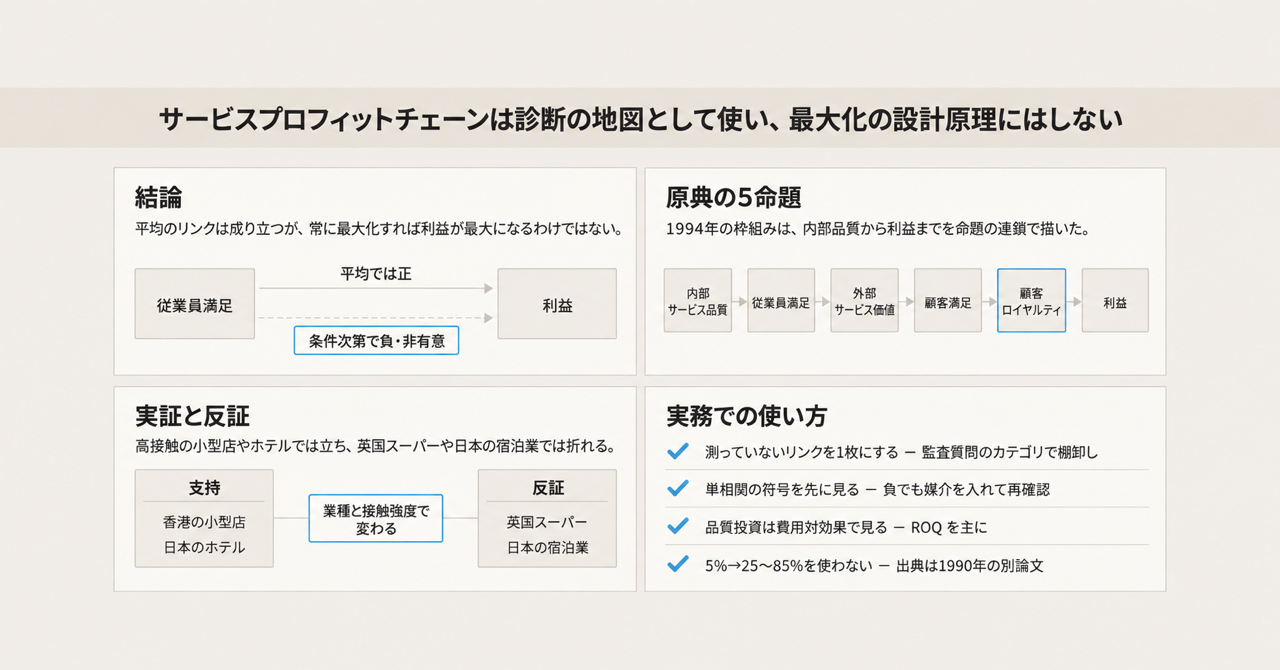Image resolution: width=1280 pixels, height=670 pixels.
Task: Select the 利益 box in 結論 panel
Action: pyautogui.click(x=557, y=306)
